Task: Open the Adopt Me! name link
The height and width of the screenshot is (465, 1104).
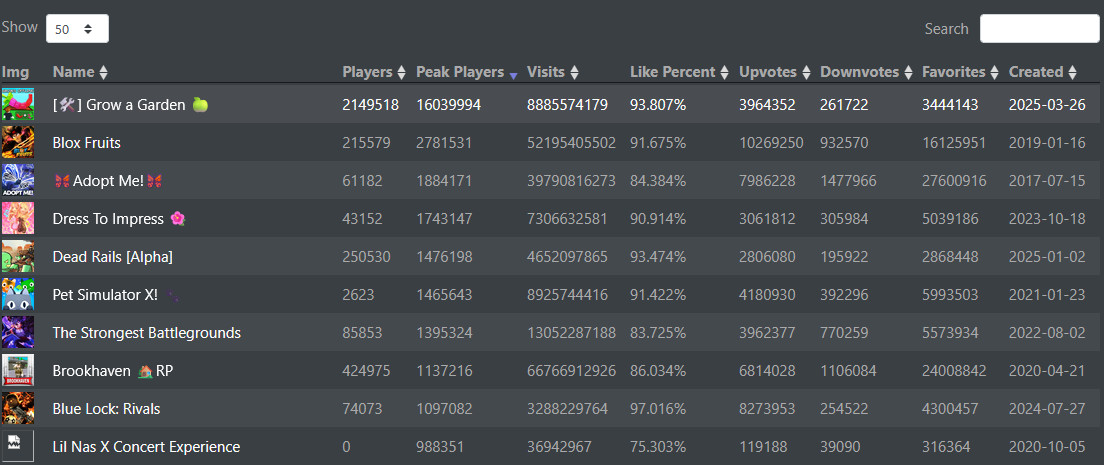Action: (108, 181)
